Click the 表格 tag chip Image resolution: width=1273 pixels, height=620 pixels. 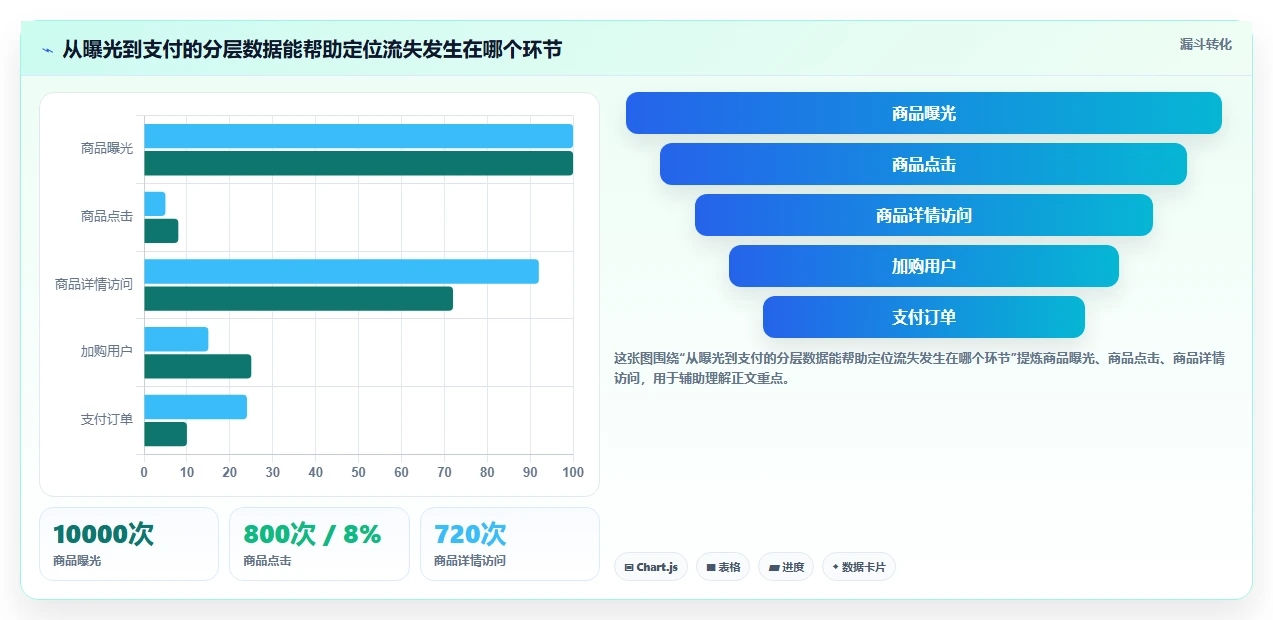[x=723, y=567]
